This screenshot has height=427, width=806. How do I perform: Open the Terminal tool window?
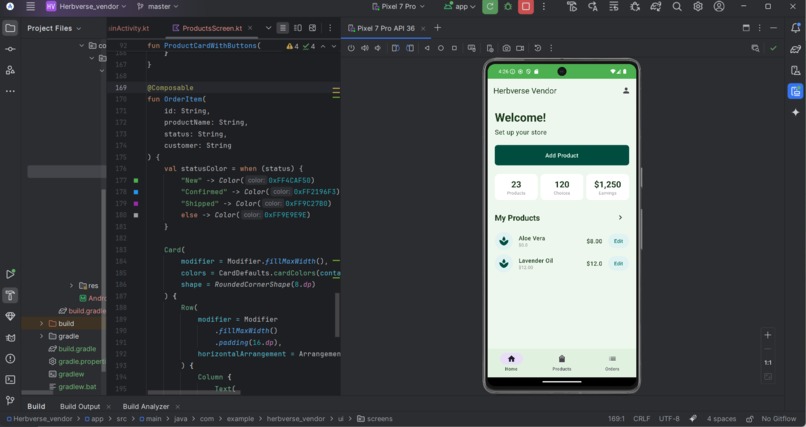pos(10,380)
